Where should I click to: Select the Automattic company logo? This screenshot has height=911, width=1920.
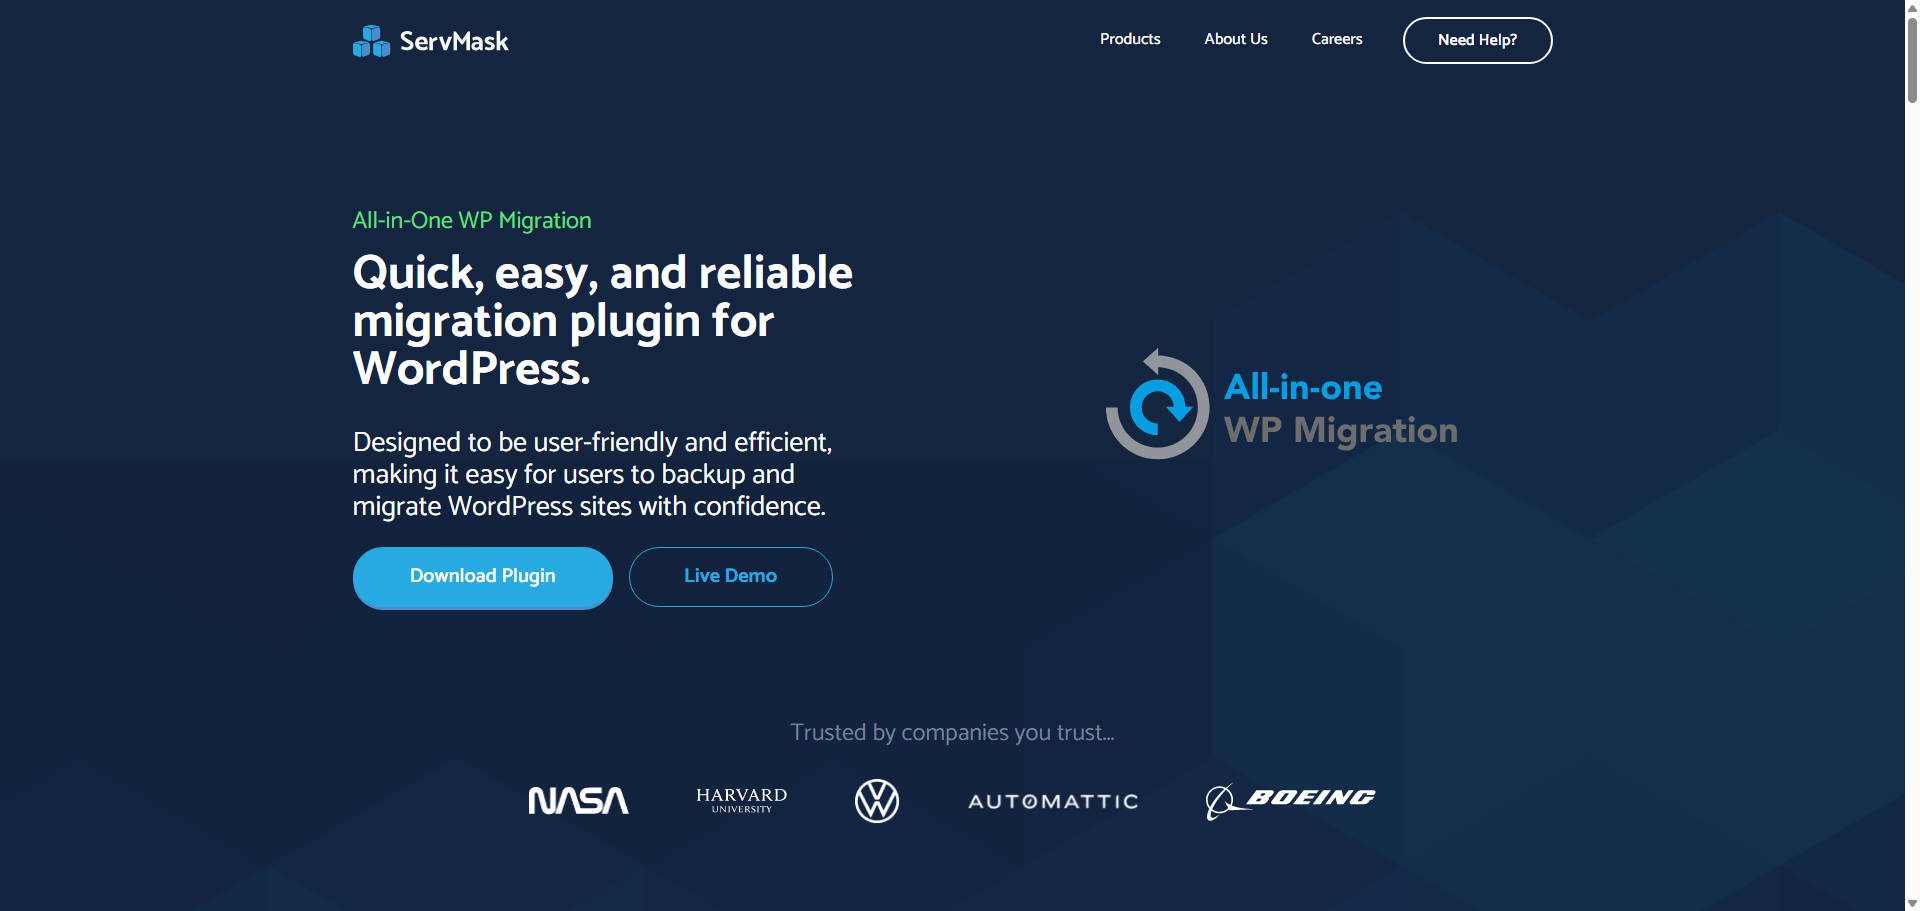pyautogui.click(x=1052, y=801)
